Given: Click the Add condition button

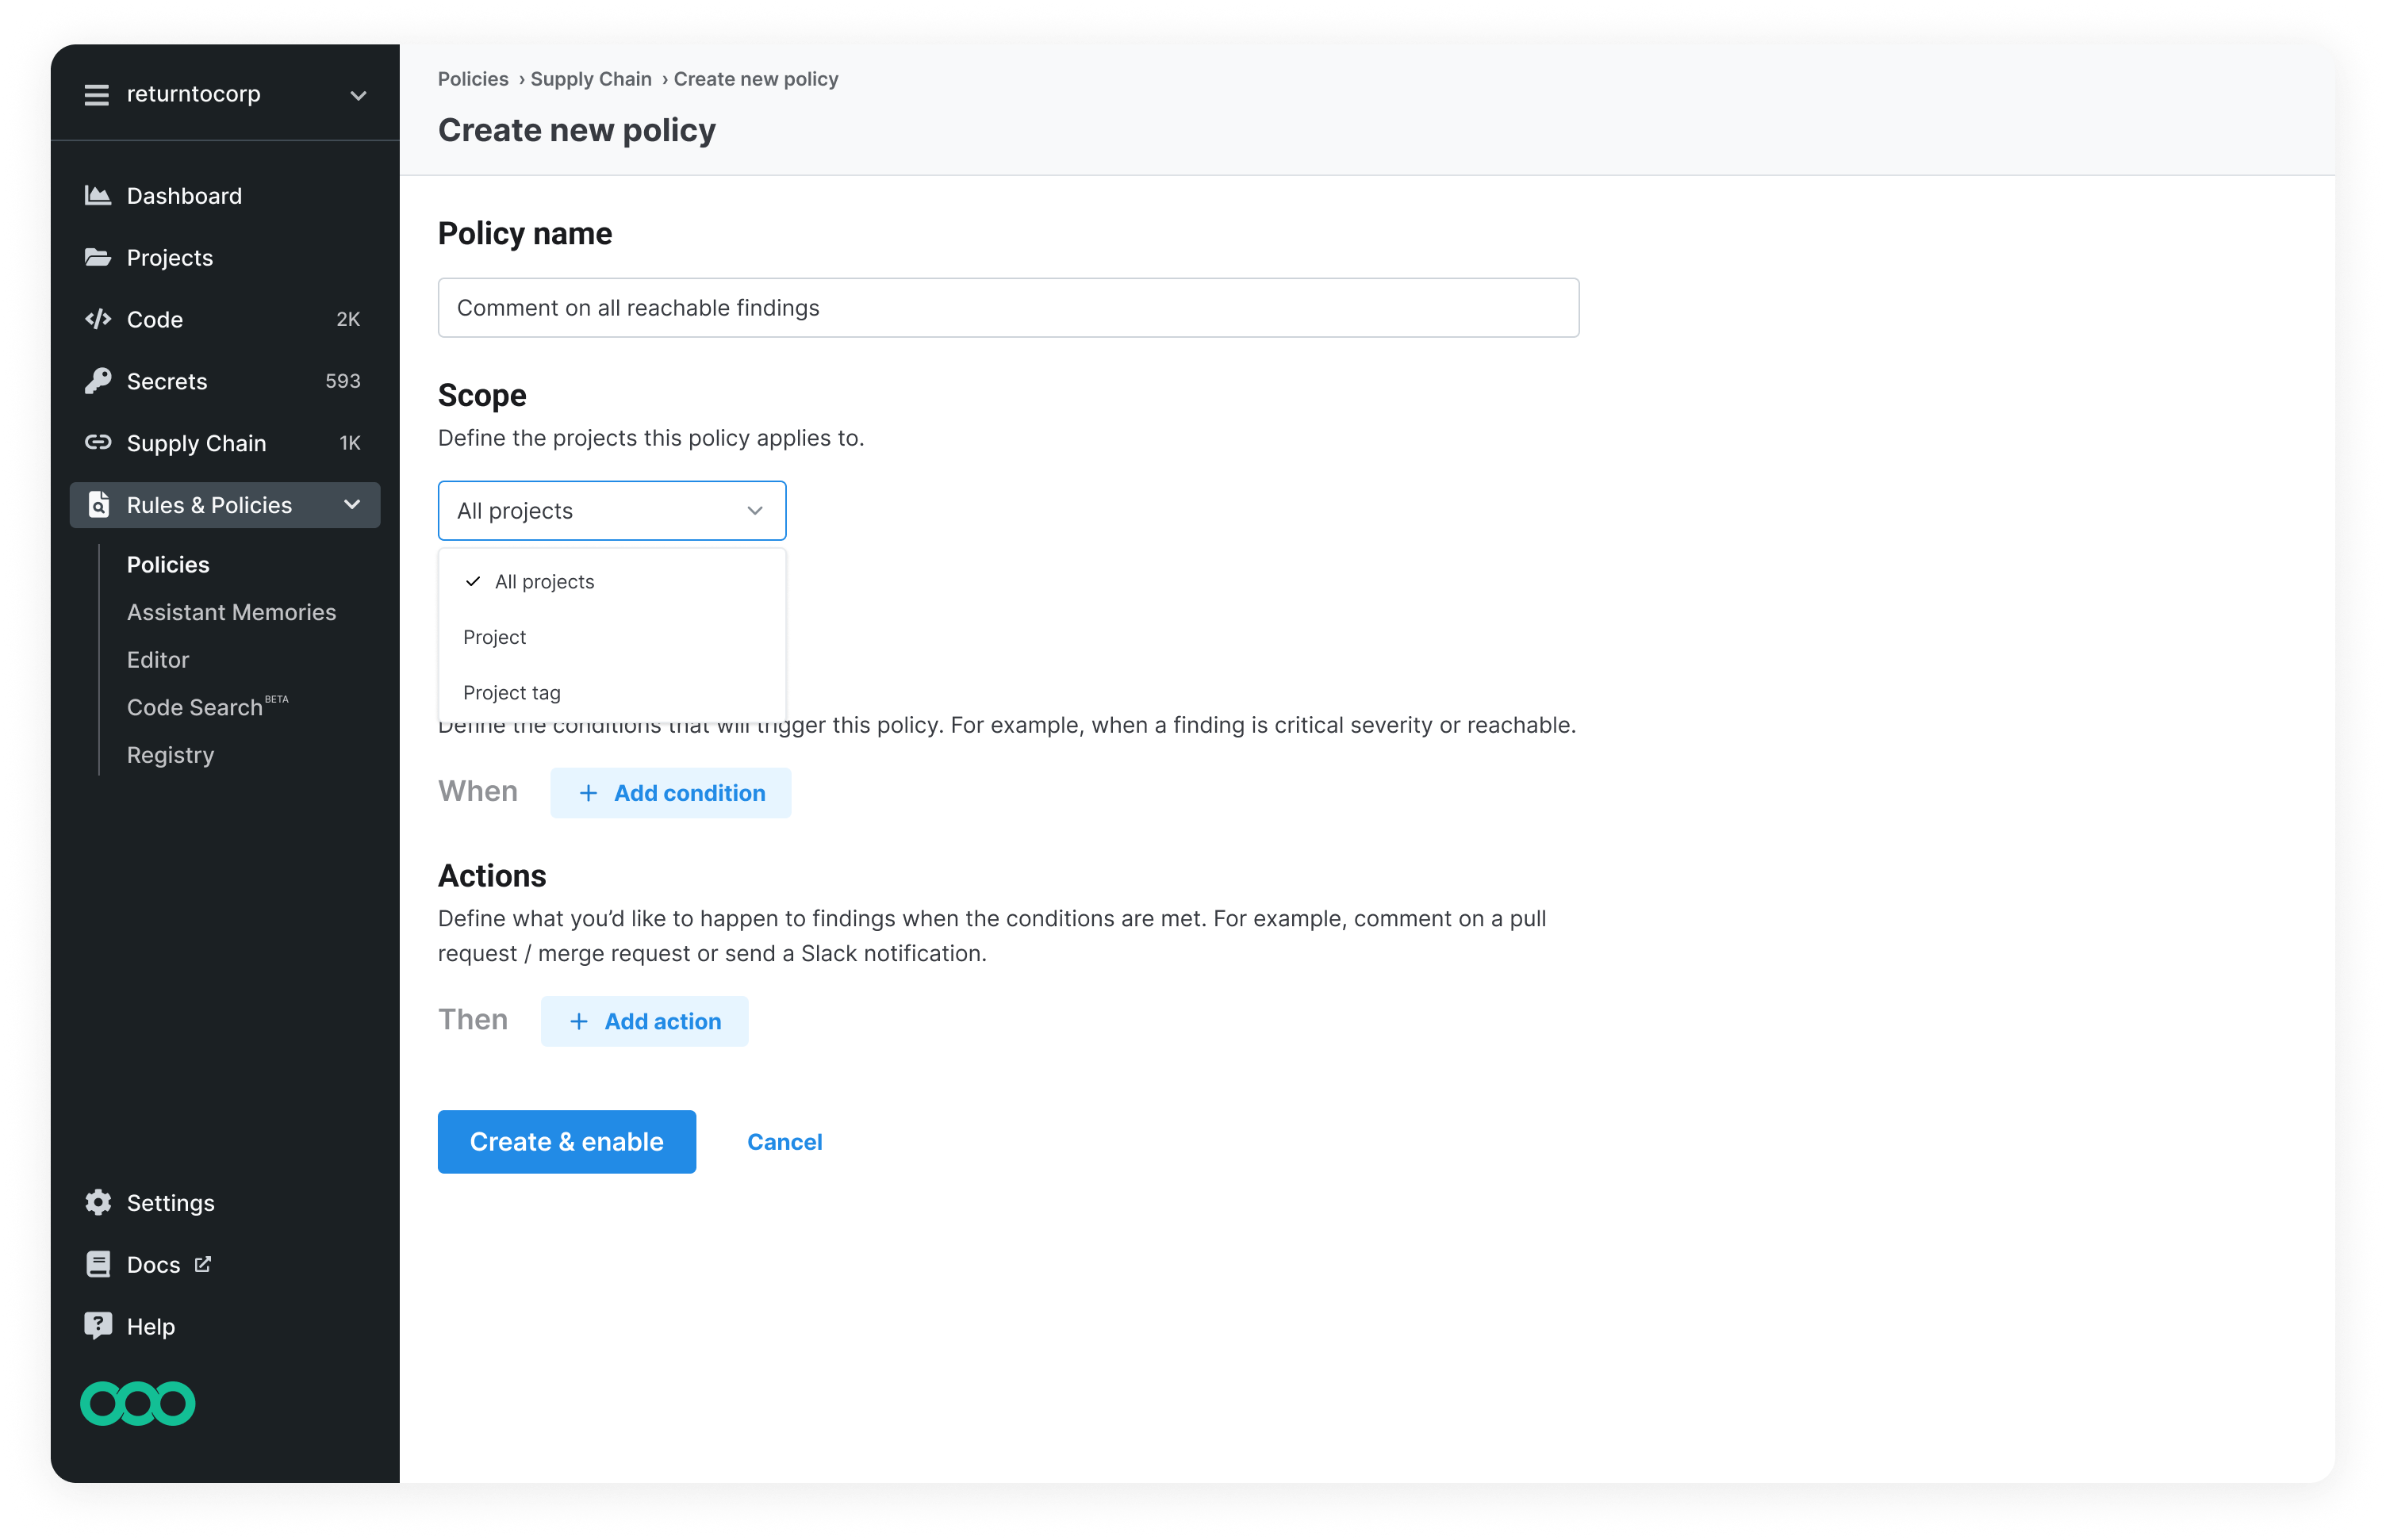Looking at the screenshot, I should click(x=670, y=793).
